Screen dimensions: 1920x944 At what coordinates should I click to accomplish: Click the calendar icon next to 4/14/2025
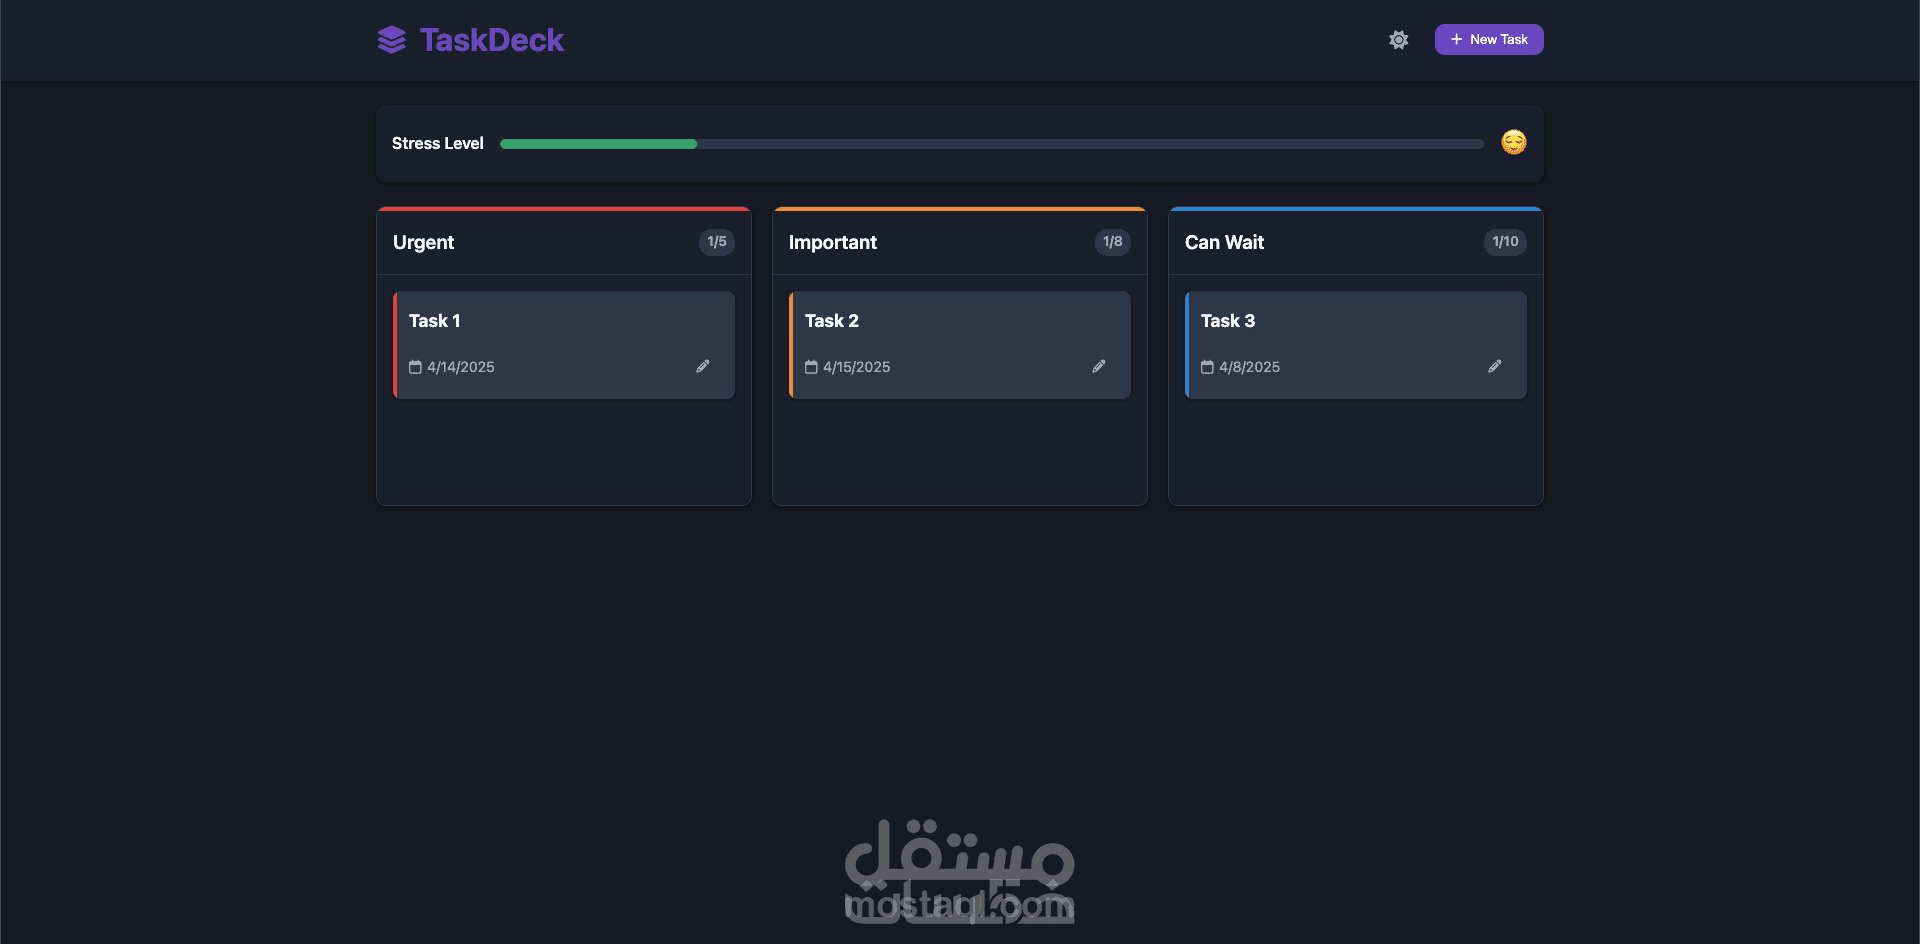[415, 367]
